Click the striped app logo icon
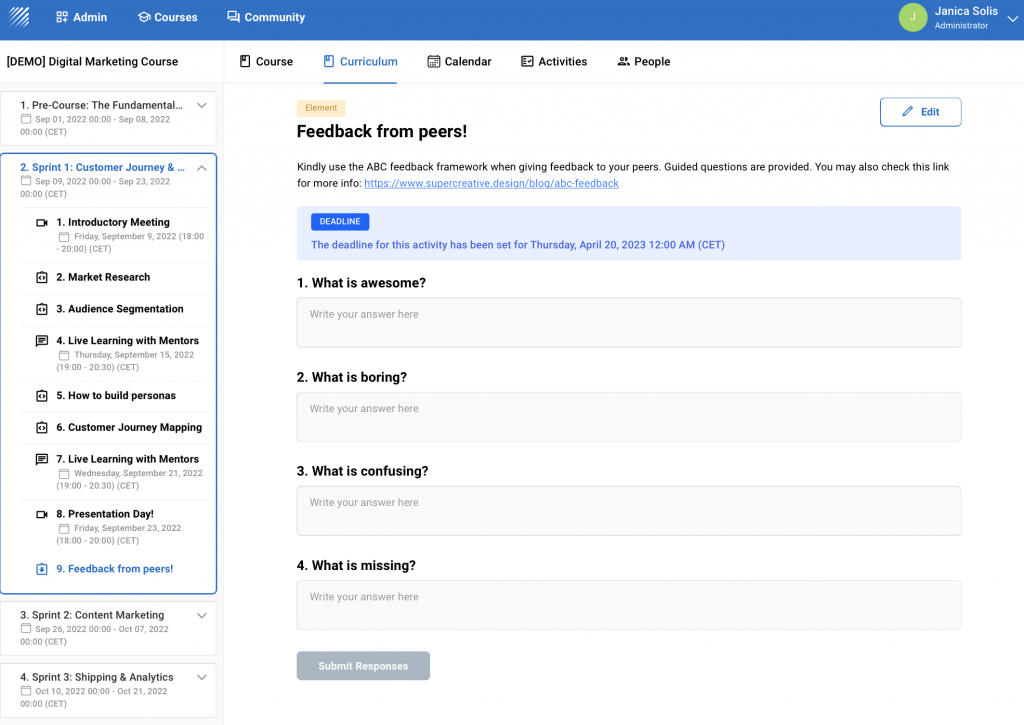 point(20,17)
